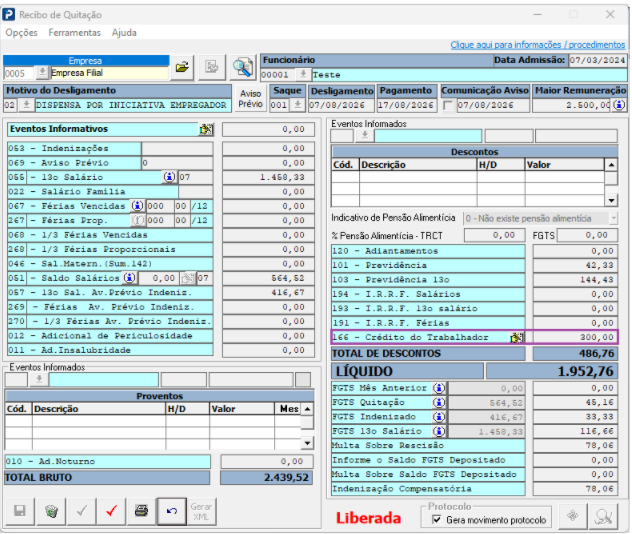The width and height of the screenshot is (632, 534).
Task: Click info icon on Férias Vencidas row
Action: (x=137, y=206)
